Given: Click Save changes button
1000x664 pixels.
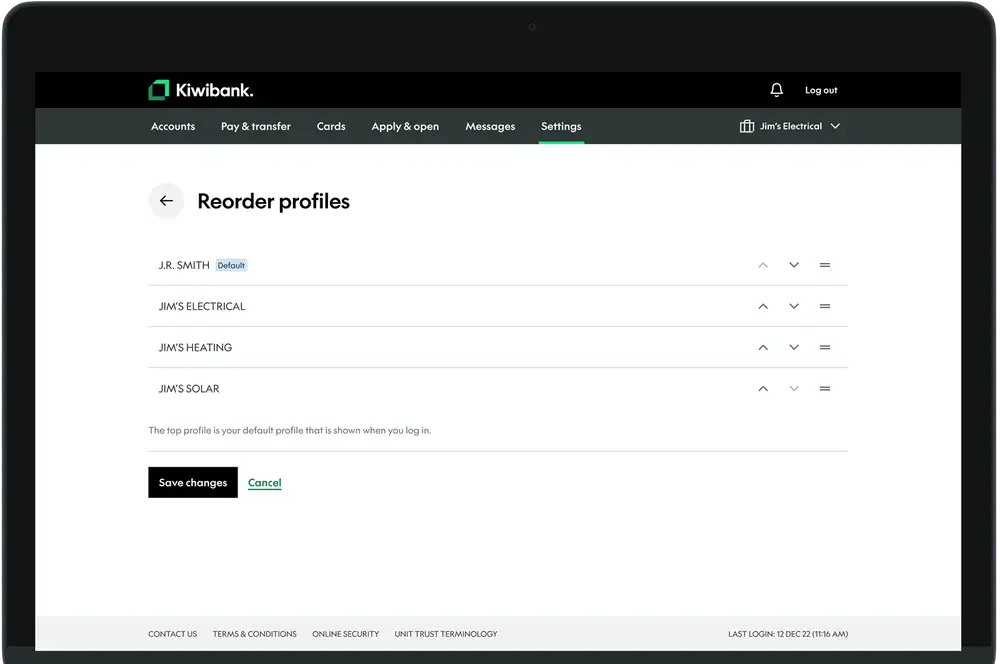Looking at the screenshot, I should pyautogui.click(x=193, y=482).
